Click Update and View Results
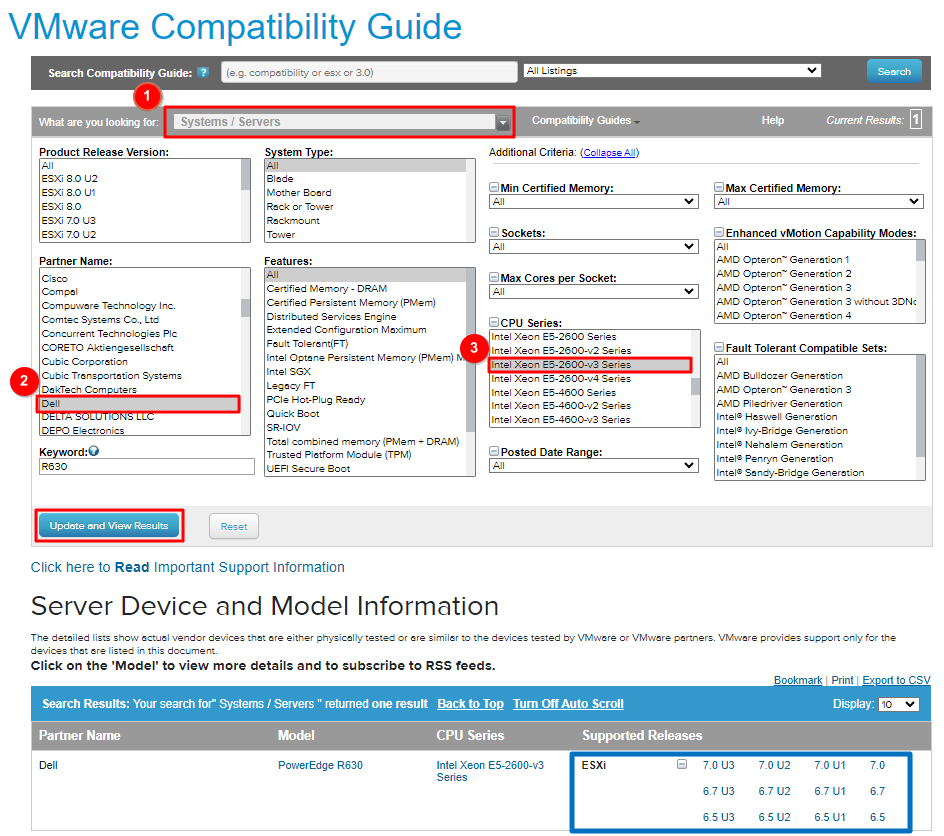Screen dimensions: 944x836 pos(109,525)
